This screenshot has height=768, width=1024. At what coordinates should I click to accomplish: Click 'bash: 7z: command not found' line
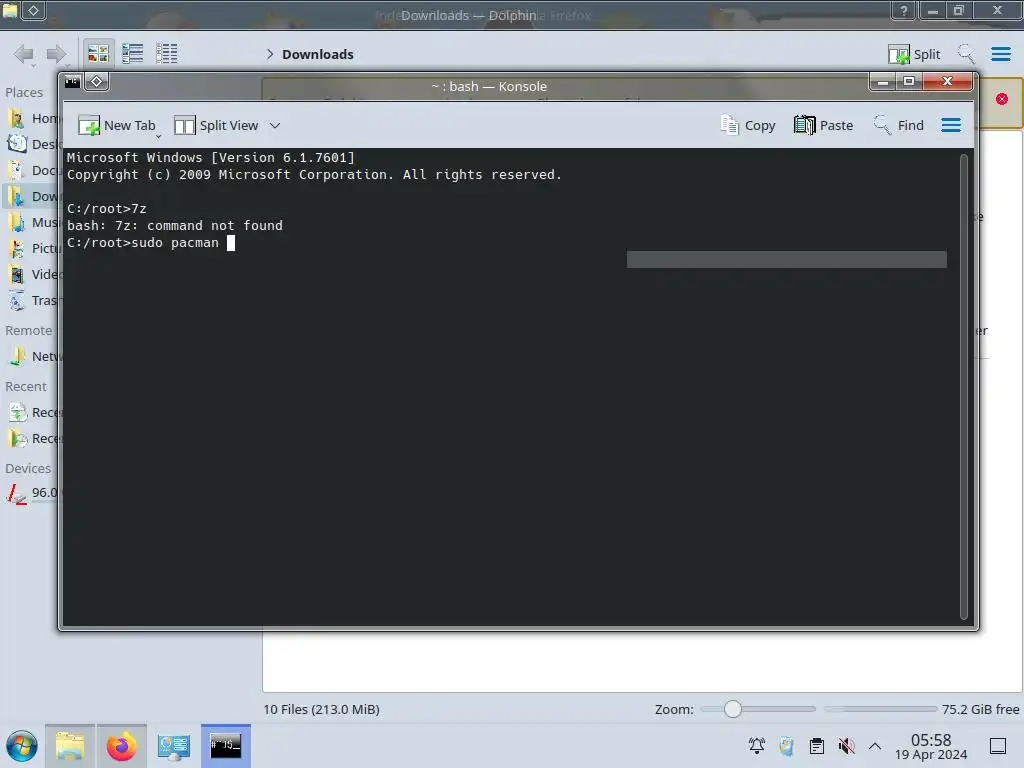[x=175, y=225]
